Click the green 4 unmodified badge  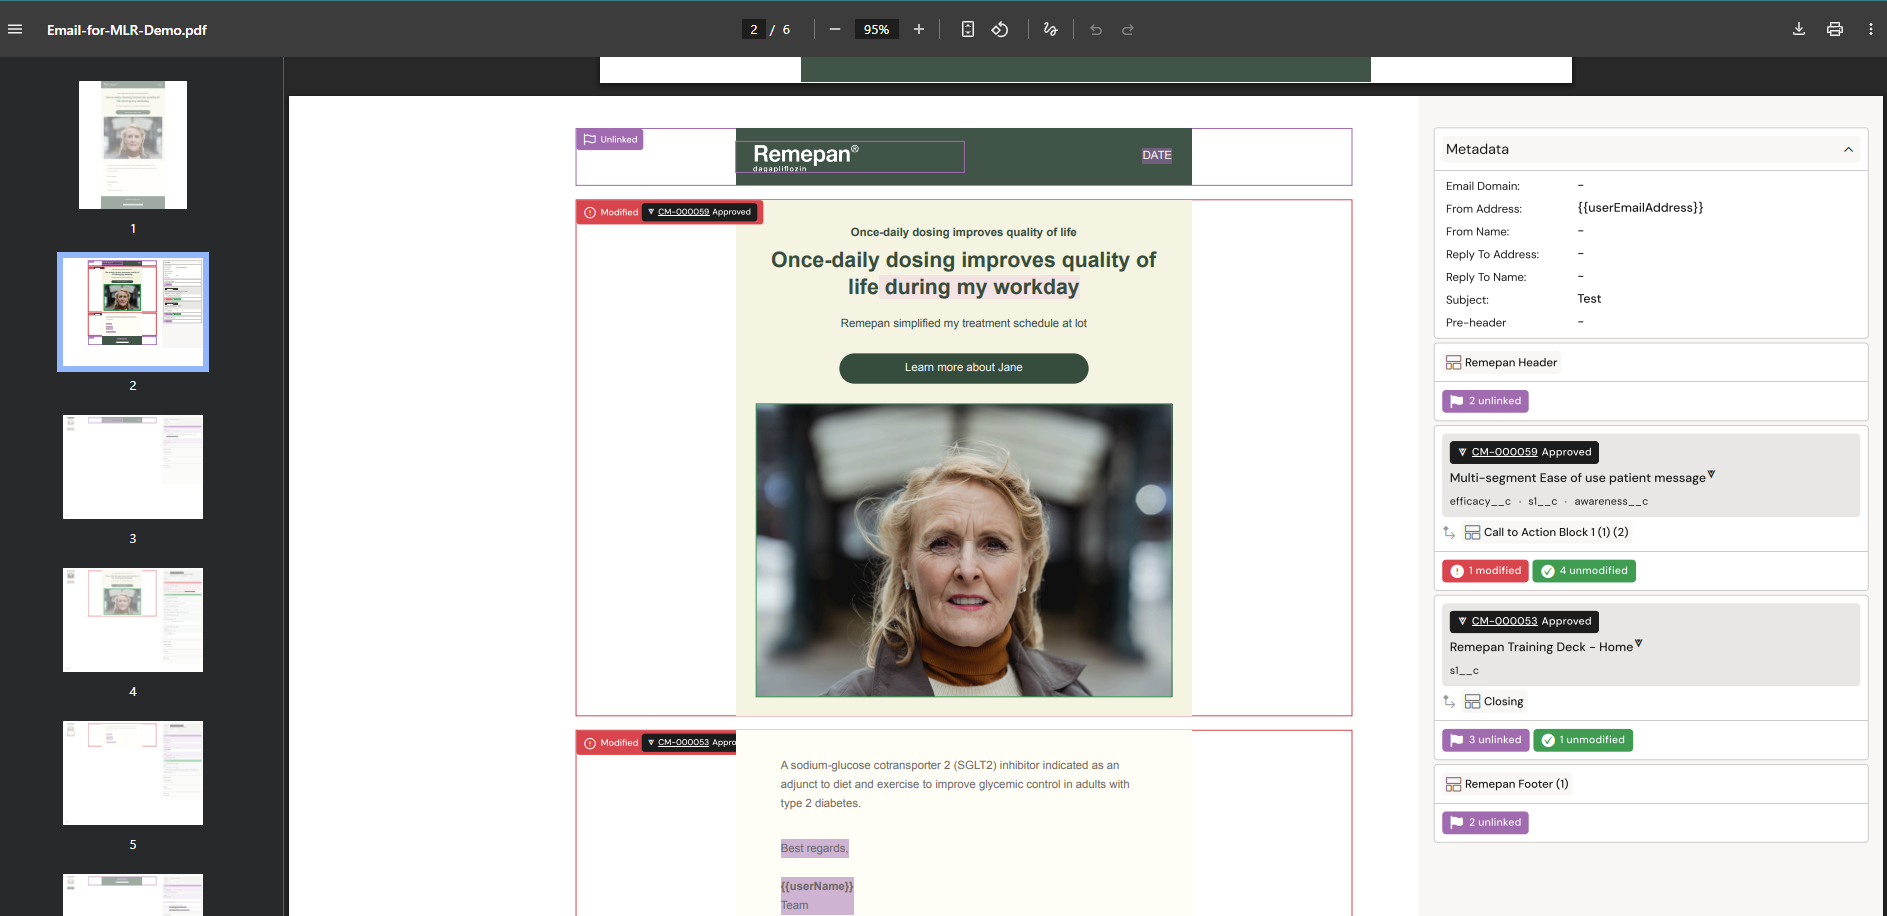pyautogui.click(x=1584, y=571)
